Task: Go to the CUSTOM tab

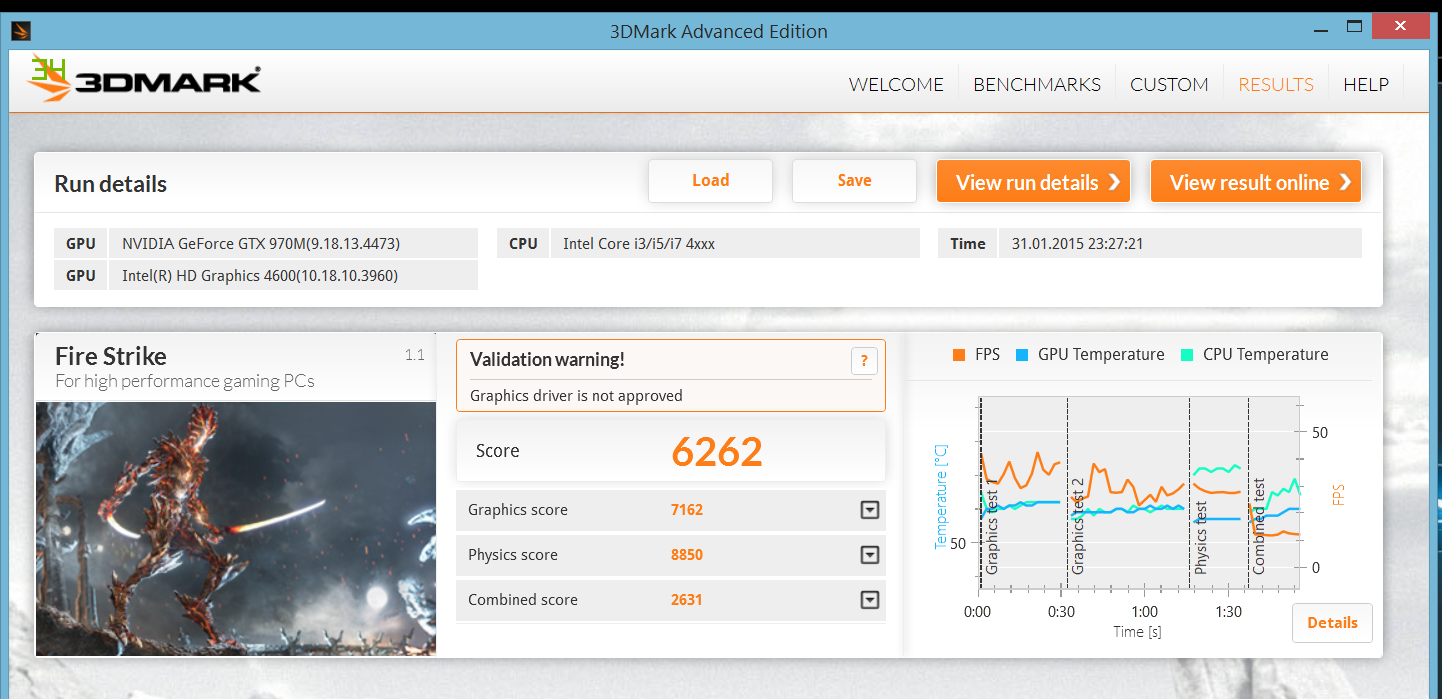Action: (1169, 85)
